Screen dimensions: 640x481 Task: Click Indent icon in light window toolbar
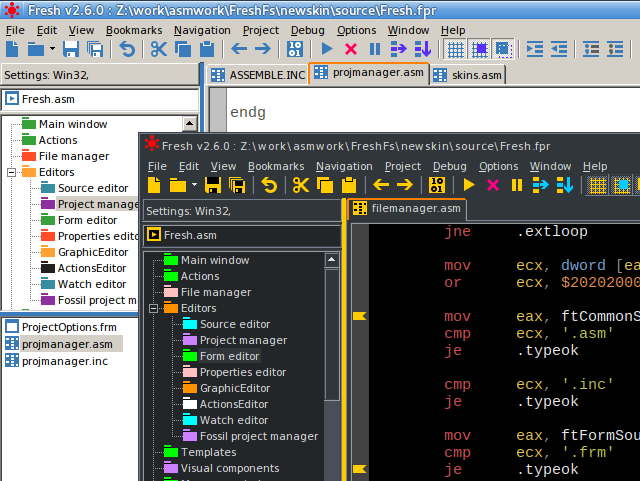click(x=535, y=49)
